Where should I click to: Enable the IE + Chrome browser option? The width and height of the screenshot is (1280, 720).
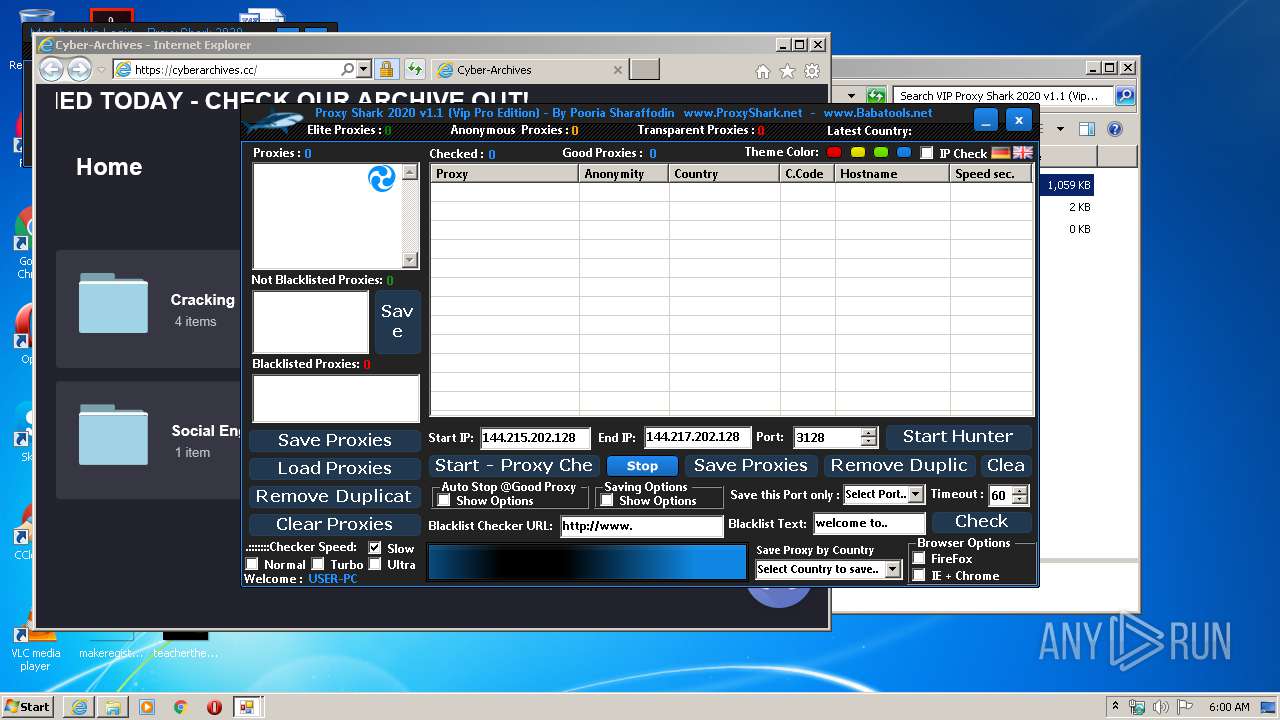tap(919, 575)
